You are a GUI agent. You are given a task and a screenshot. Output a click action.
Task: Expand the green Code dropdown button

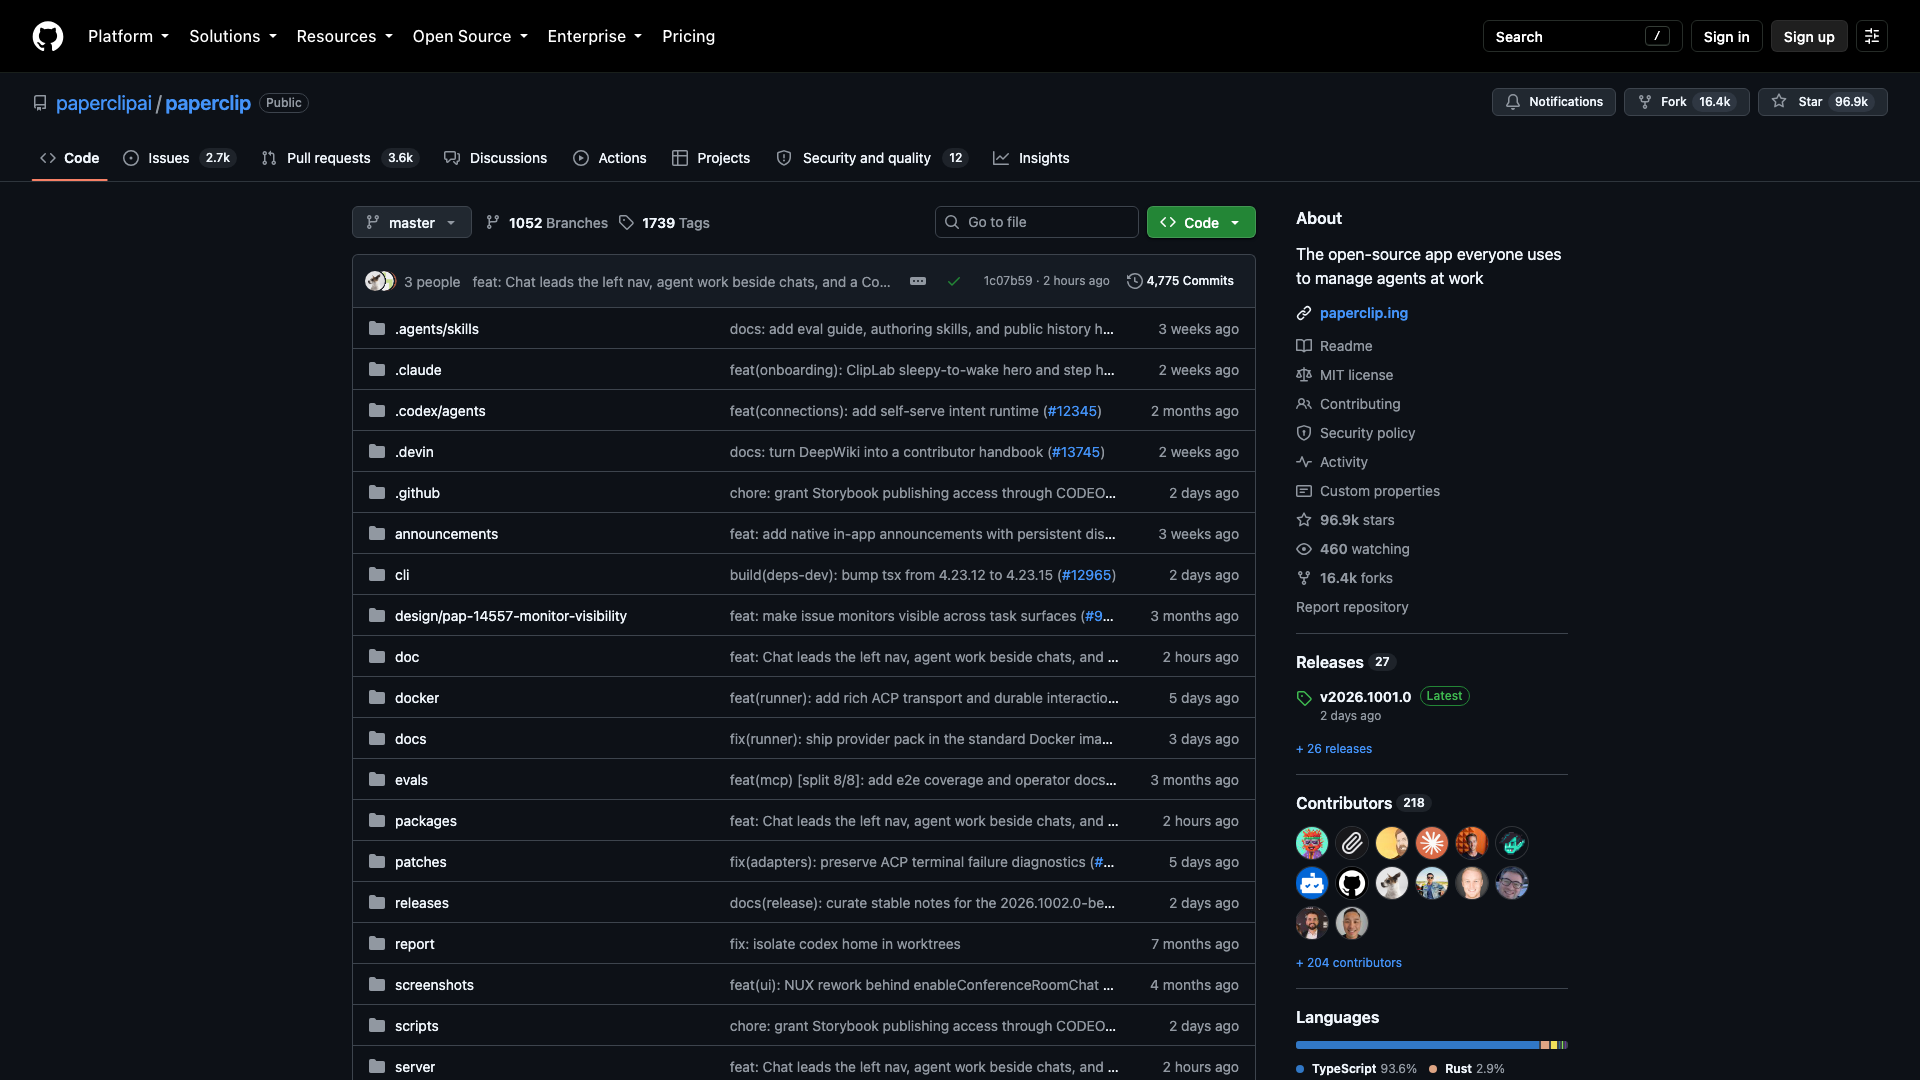[1201, 222]
